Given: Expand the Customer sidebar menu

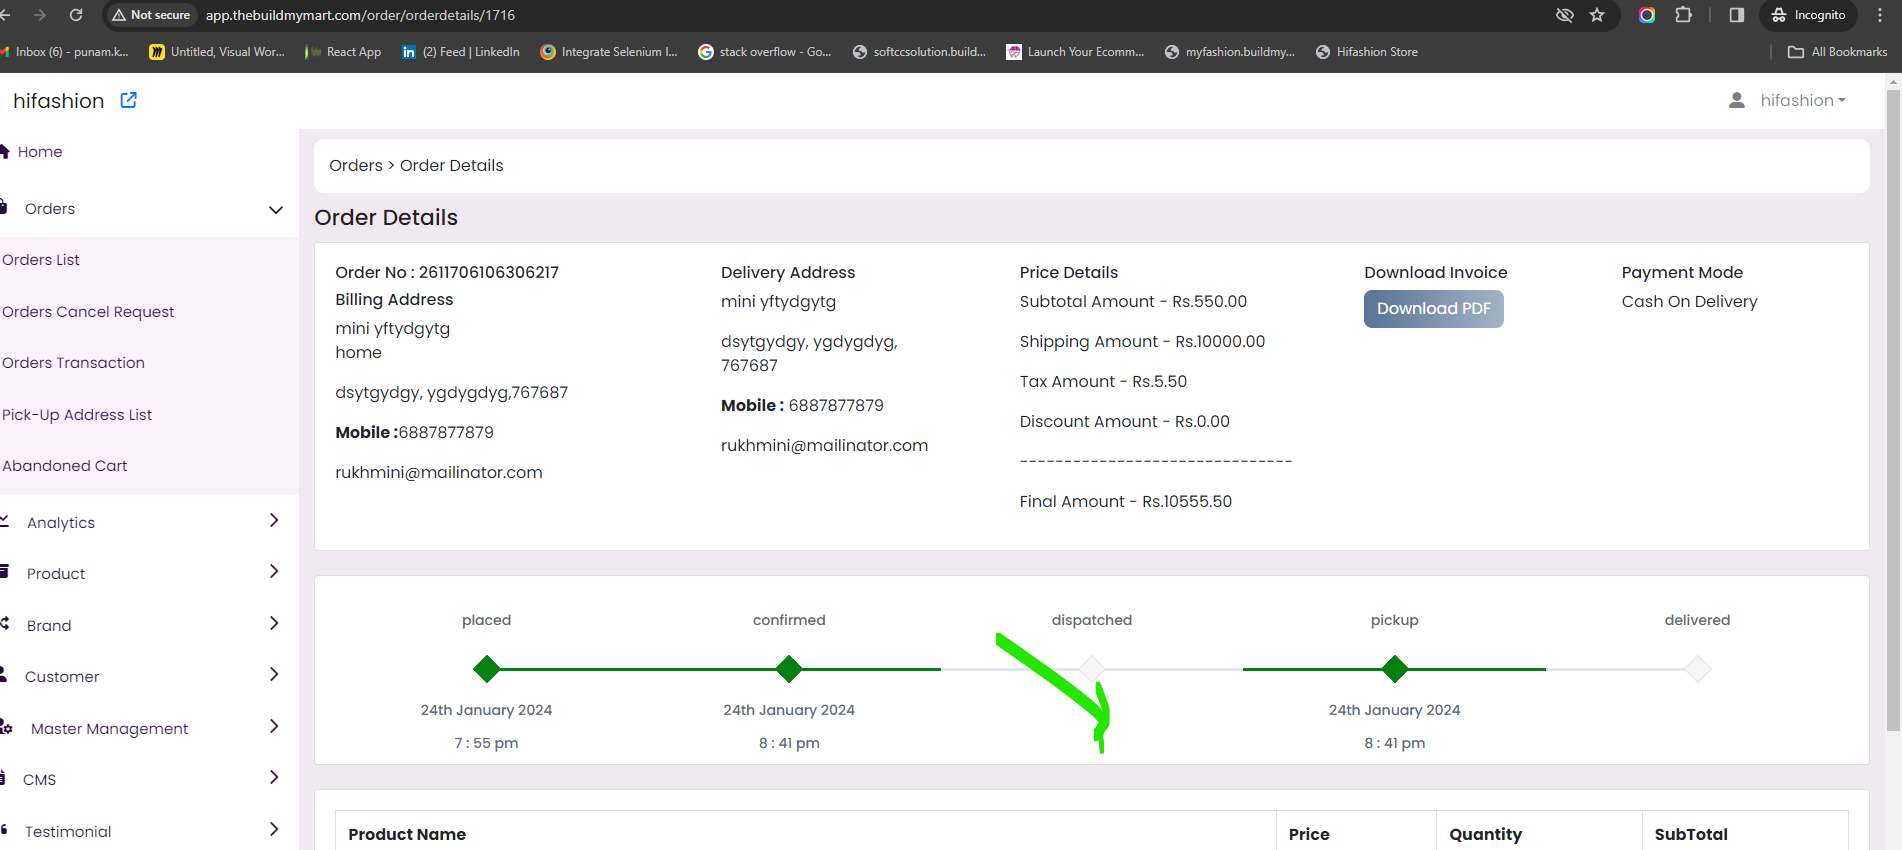Looking at the screenshot, I should (274, 675).
